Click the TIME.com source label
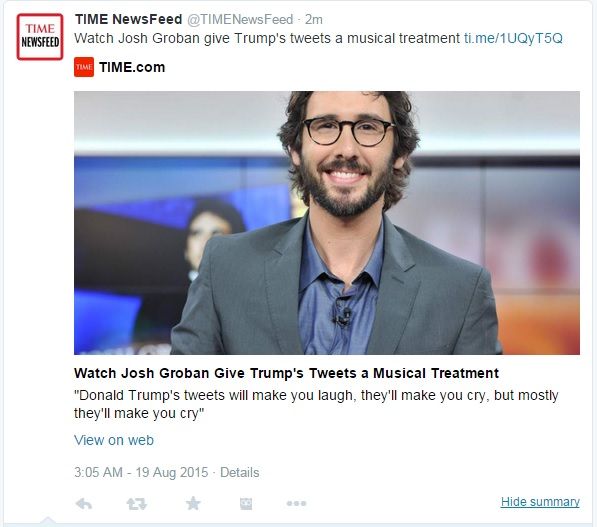 click(132, 67)
